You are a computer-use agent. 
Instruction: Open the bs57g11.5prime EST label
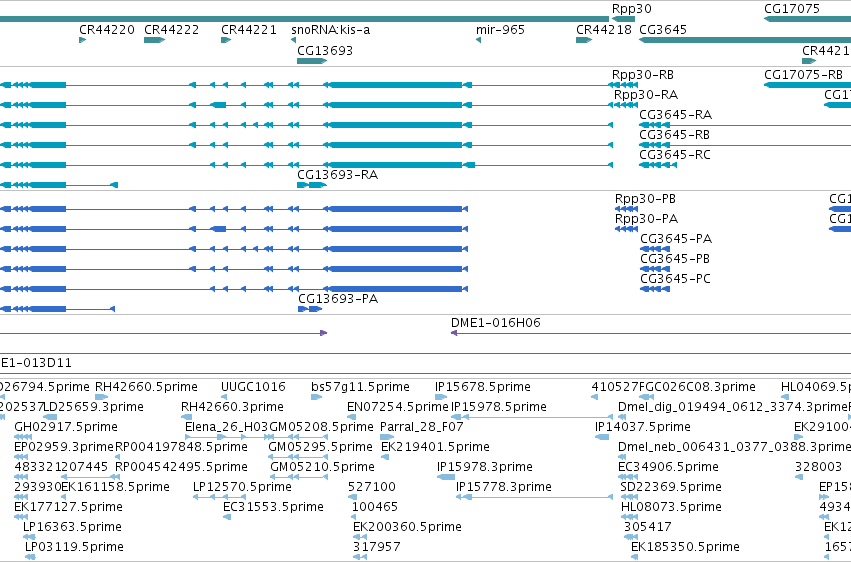(360, 387)
